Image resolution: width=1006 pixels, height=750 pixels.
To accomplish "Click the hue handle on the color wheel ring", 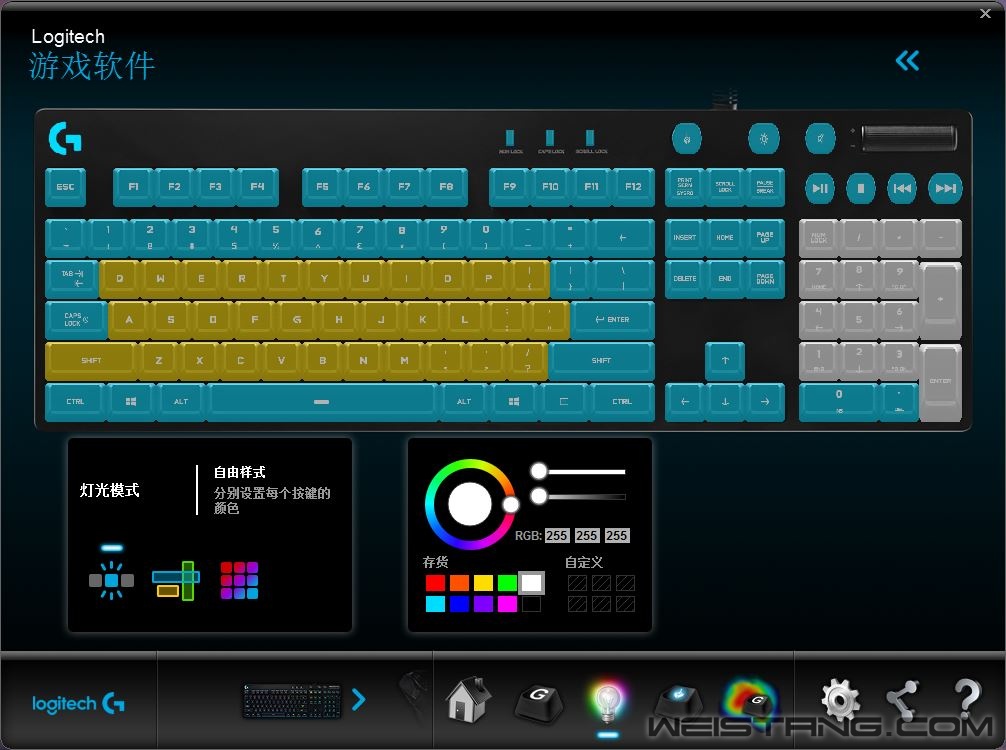I will pos(511,504).
